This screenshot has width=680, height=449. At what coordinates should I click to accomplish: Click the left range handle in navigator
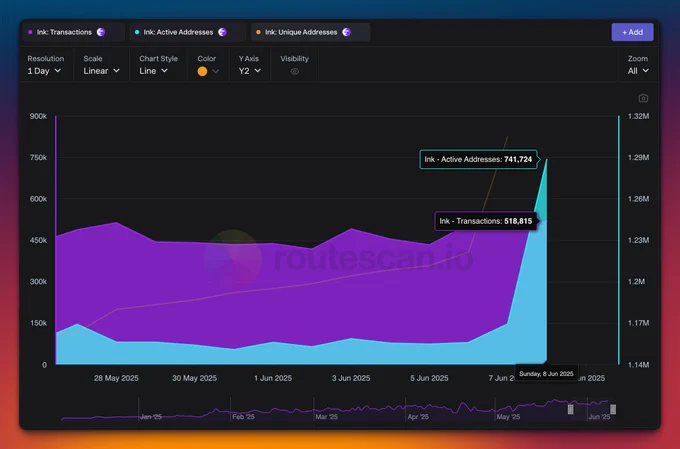tap(571, 409)
